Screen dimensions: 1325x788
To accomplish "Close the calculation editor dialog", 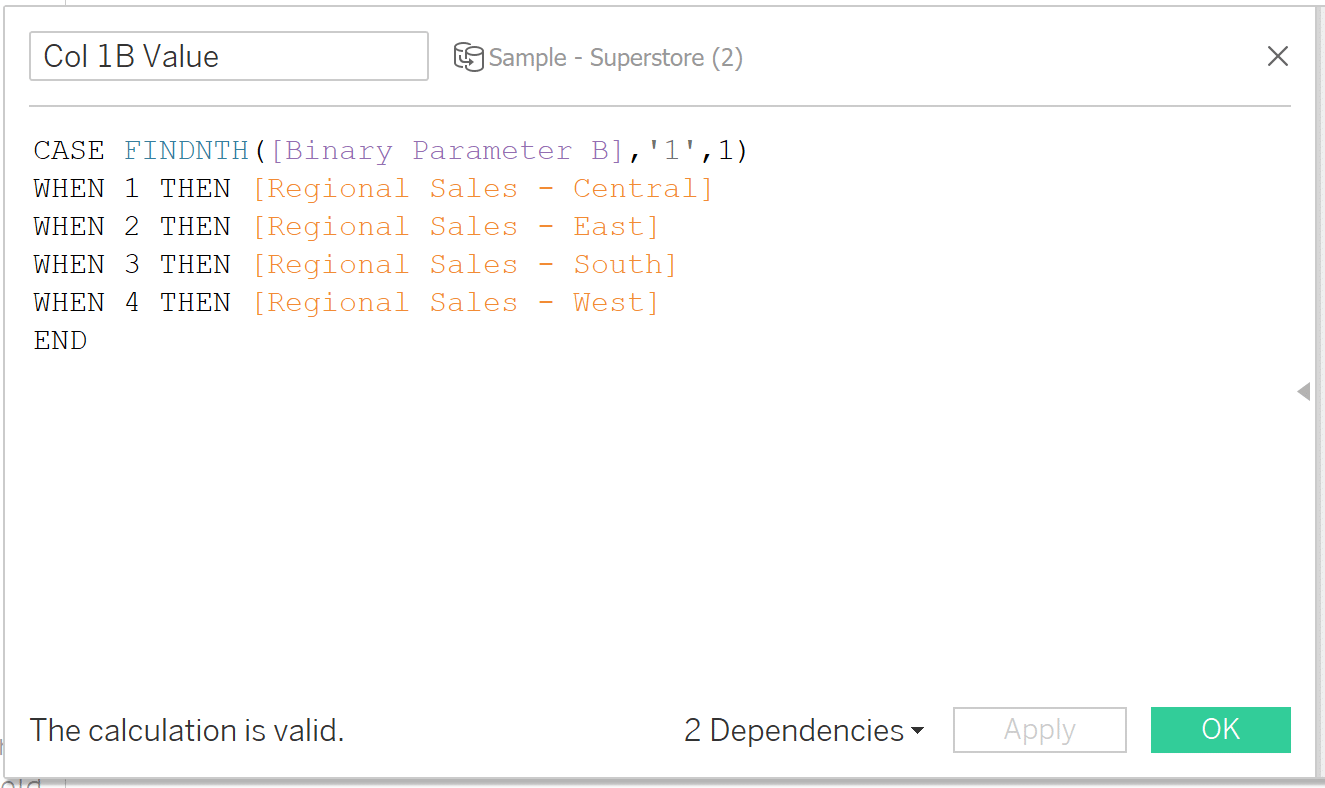I will (x=1278, y=56).
